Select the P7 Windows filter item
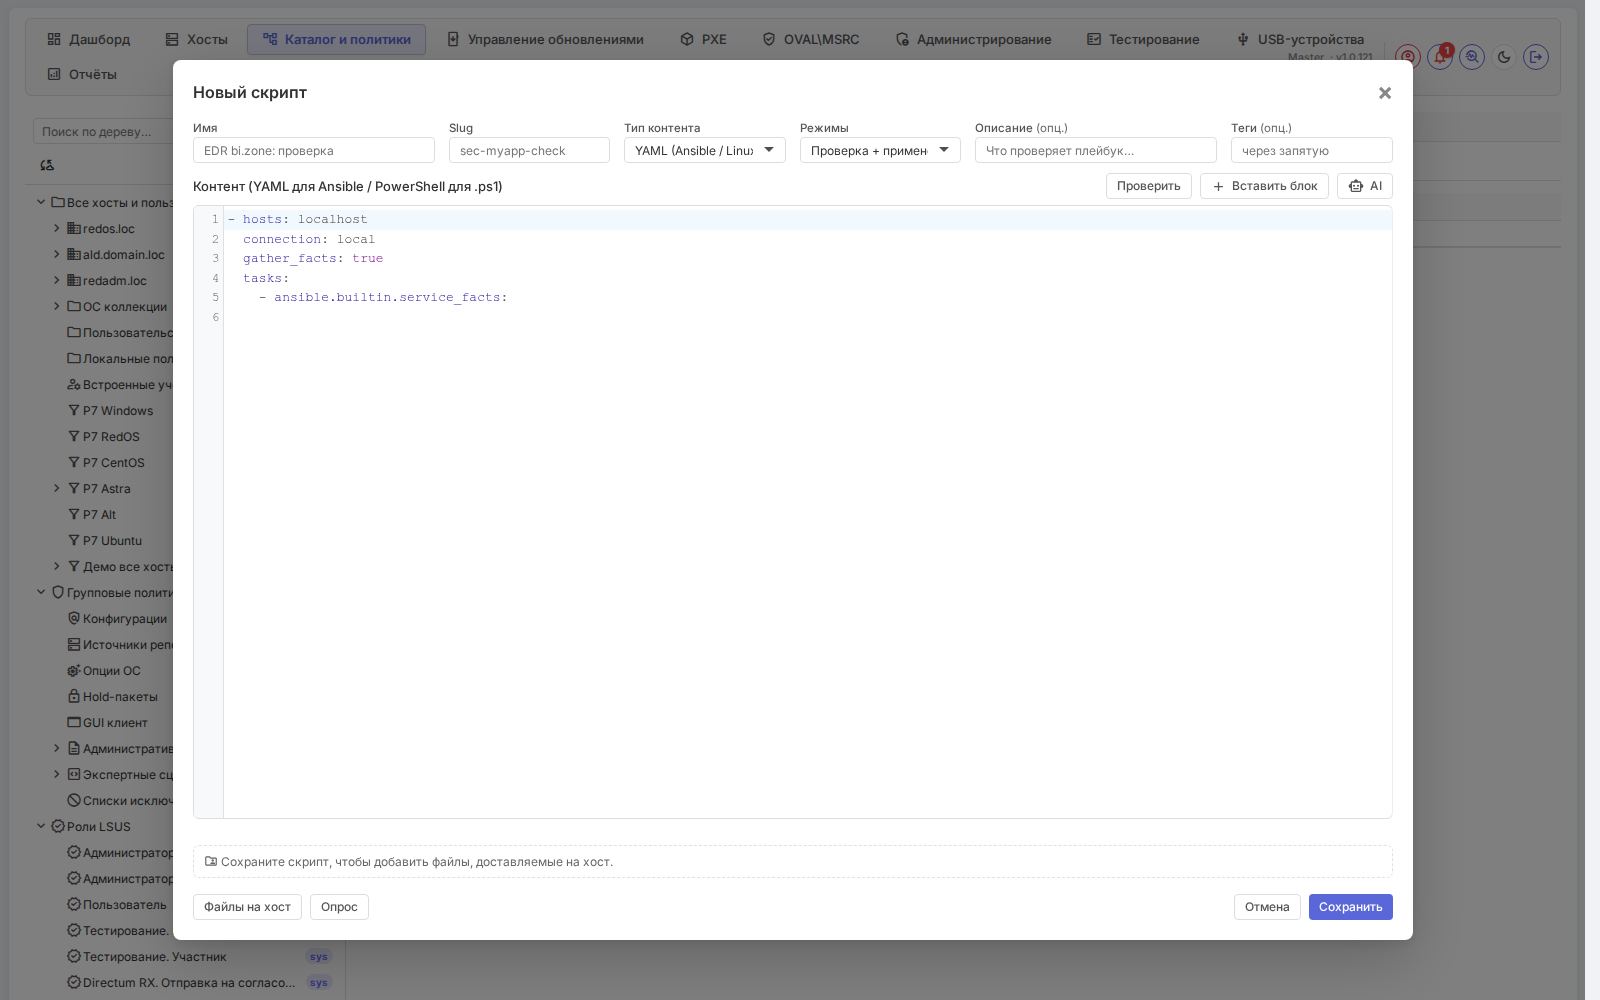1600x1000 pixels. [x=110, y=411]
